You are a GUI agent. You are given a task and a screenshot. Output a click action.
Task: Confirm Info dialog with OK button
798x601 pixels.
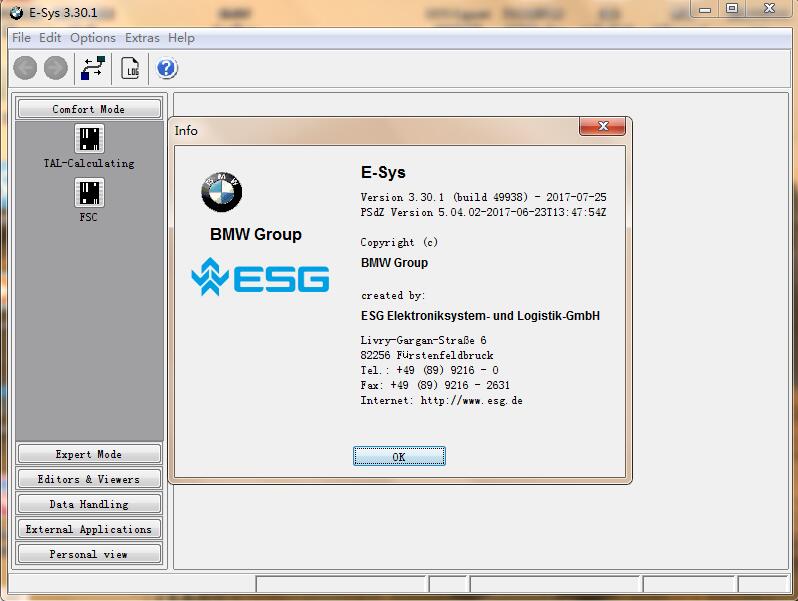399,456
